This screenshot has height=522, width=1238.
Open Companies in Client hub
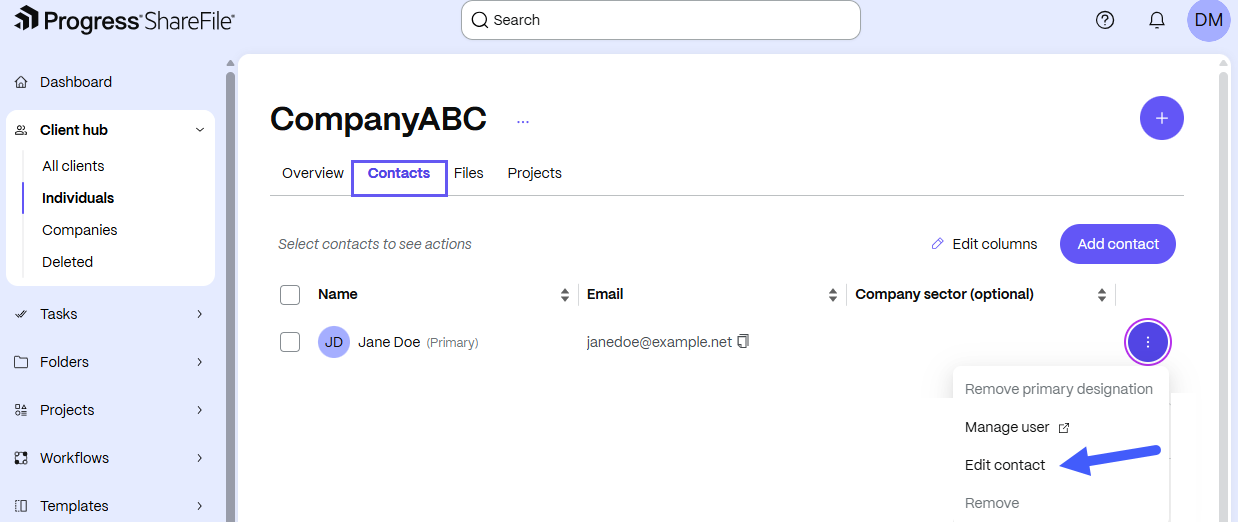80,230
